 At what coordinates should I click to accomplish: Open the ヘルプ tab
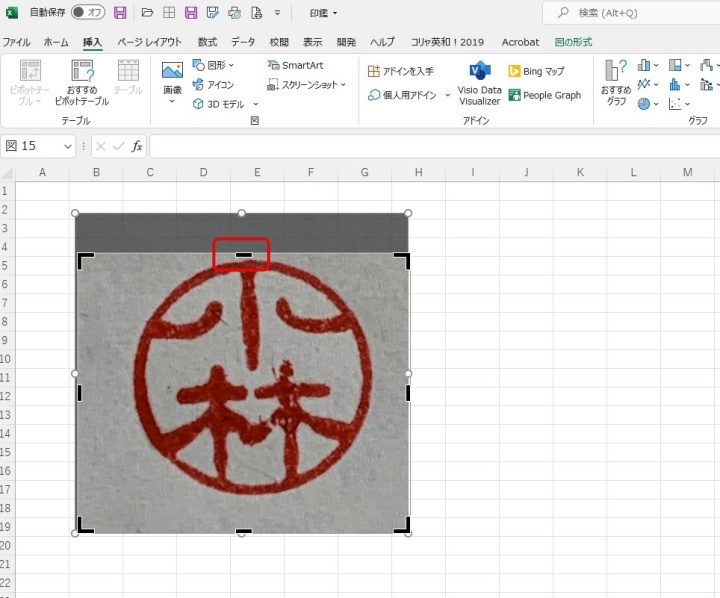click(382, 42)
